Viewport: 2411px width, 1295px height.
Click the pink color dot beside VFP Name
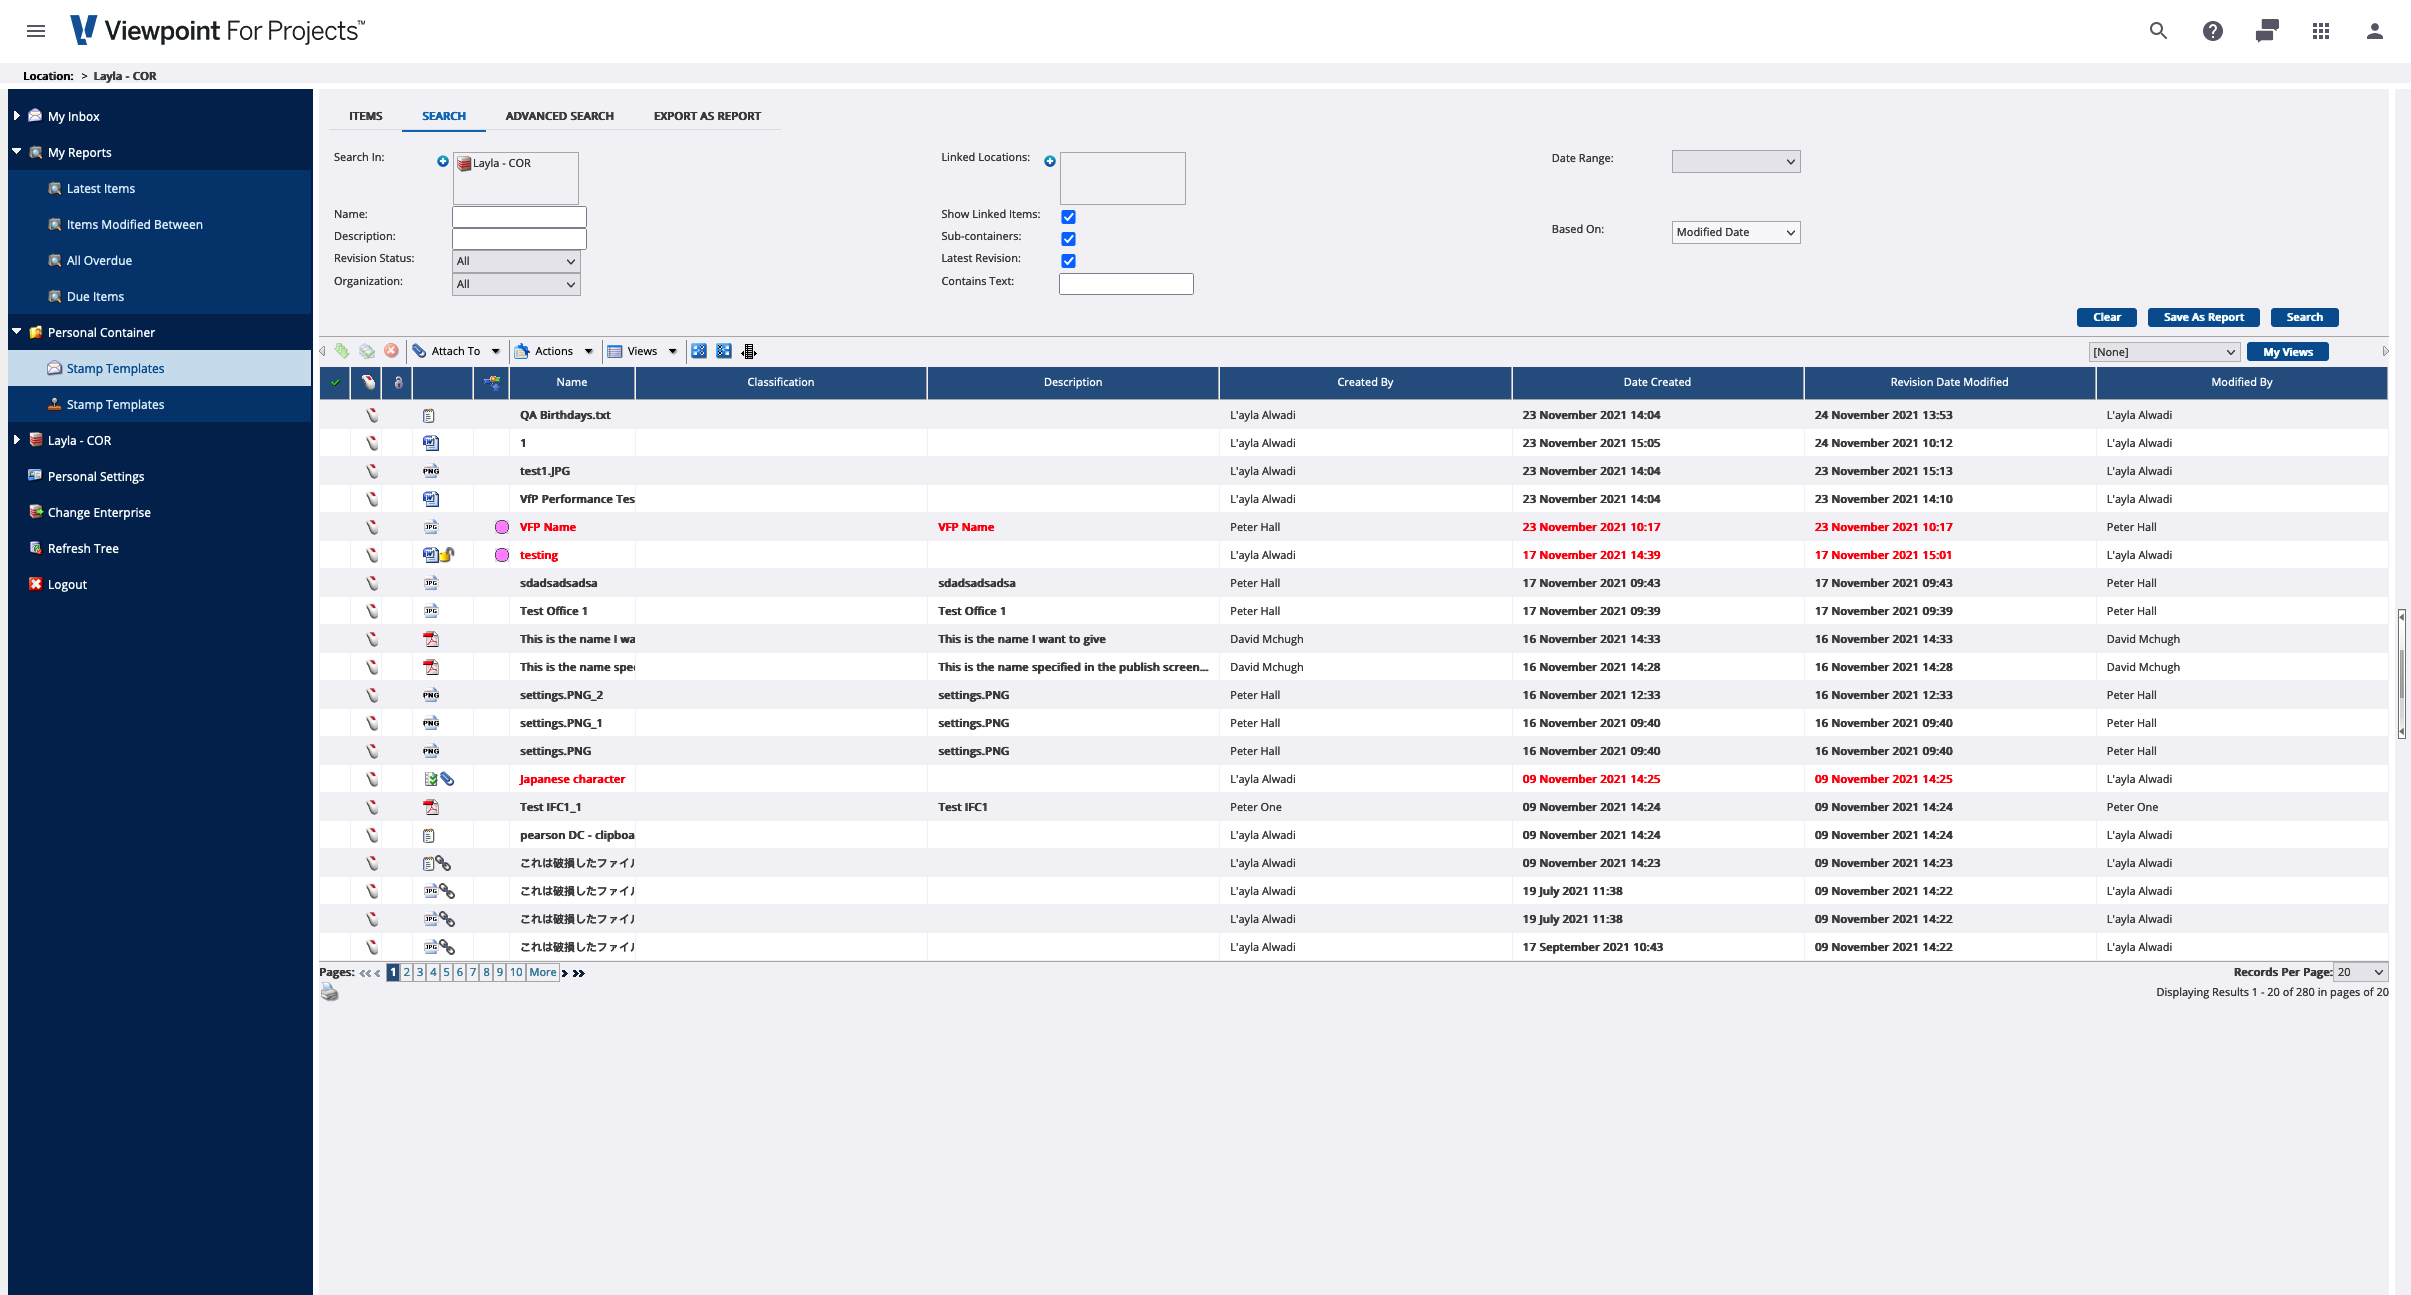tap(501, 527)
